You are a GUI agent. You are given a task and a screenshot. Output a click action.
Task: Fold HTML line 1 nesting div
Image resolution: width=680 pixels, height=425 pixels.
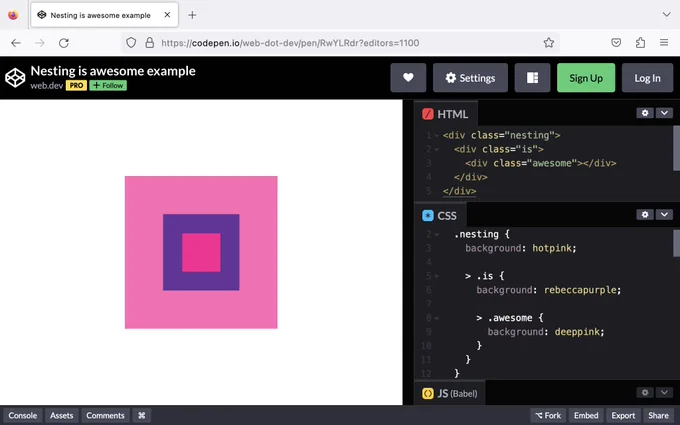(x=437, y=136)
